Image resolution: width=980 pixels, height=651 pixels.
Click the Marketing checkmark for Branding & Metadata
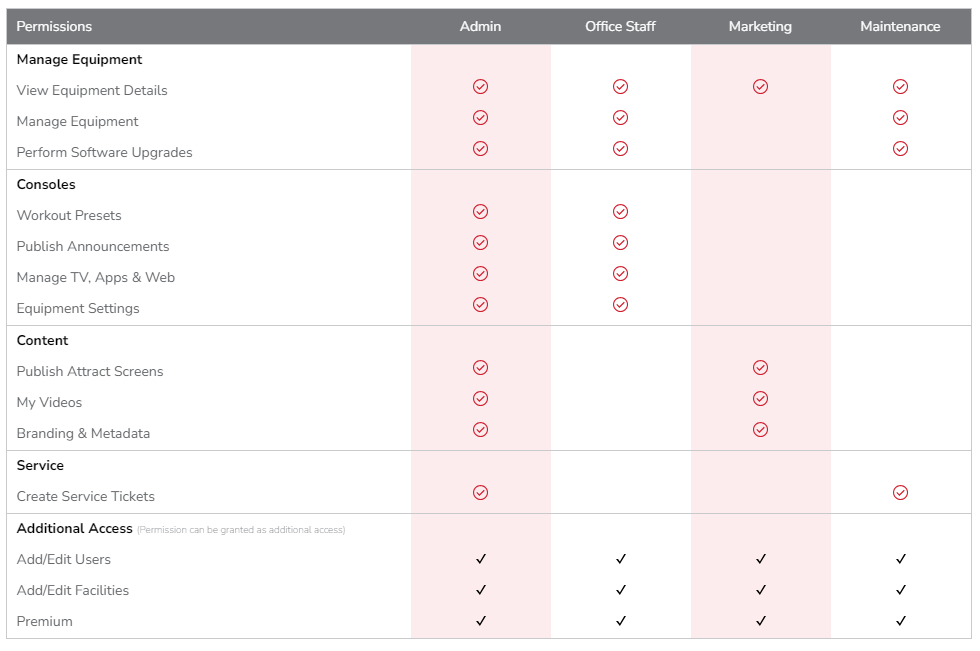(760, 429)
